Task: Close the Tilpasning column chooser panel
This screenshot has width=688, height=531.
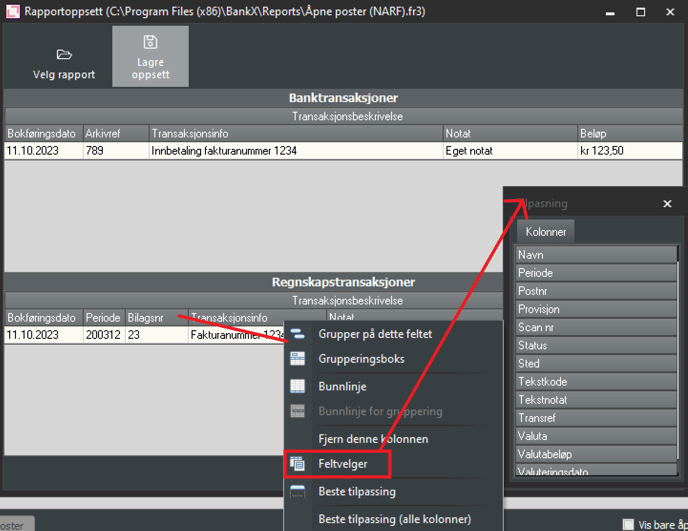Action: (x=668, y=204)
